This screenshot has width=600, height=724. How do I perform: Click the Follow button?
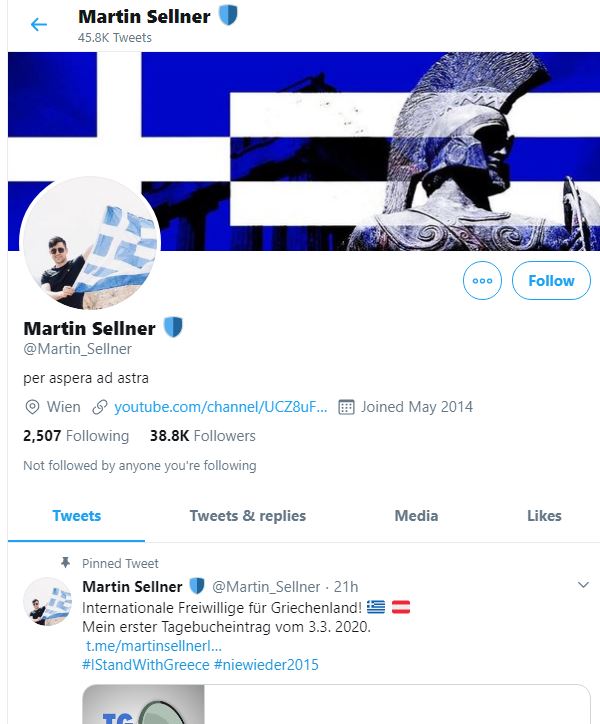[551, 281]
